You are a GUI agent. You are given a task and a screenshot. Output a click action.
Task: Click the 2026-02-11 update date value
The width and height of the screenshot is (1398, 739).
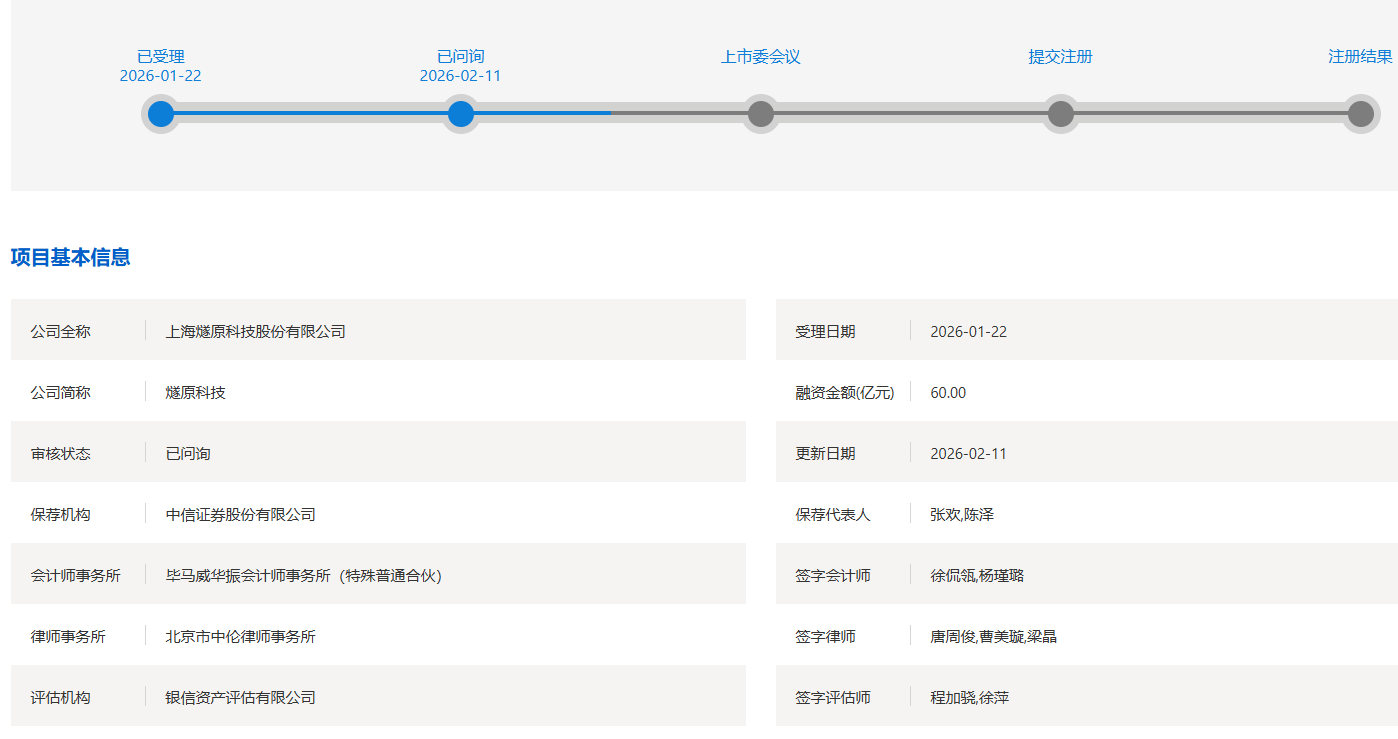pyautogui.click(x=968, y=453)
